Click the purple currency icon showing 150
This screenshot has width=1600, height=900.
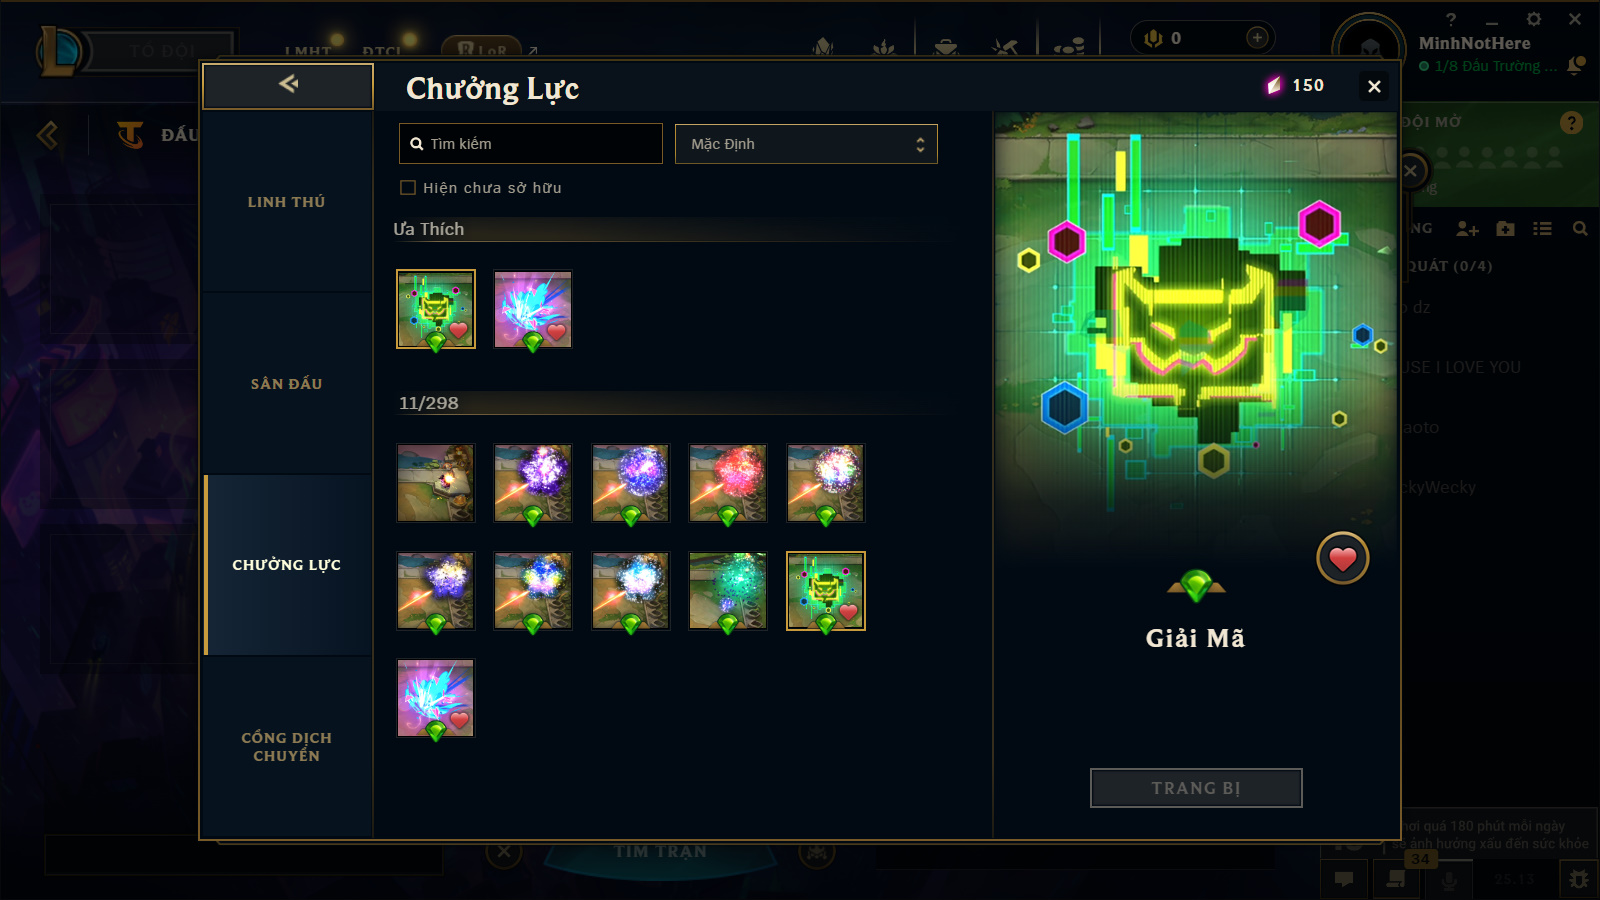click(x=1274, y=86)
